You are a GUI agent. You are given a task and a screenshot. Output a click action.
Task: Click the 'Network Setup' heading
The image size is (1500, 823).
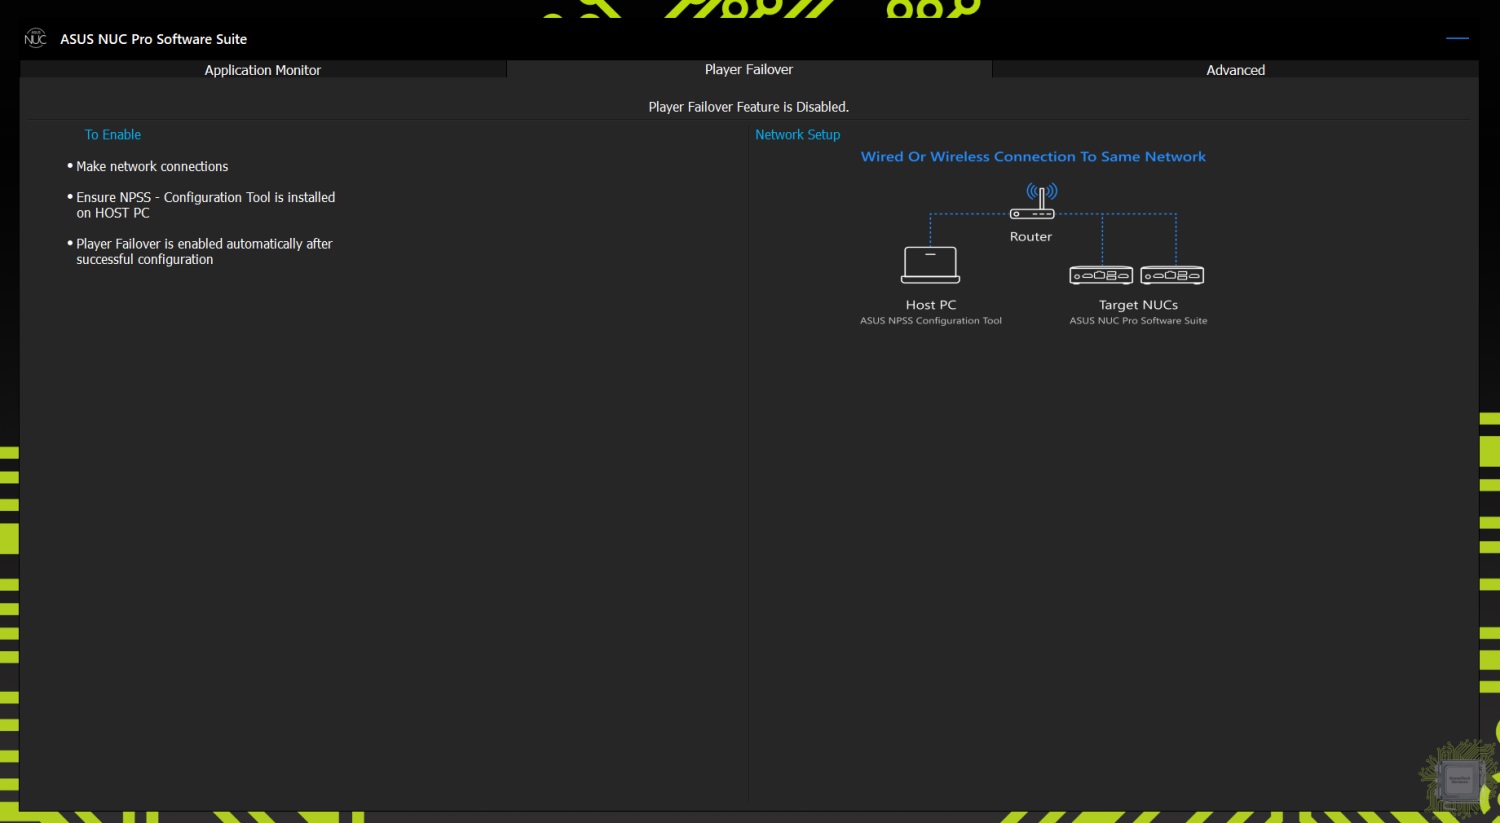[x=797, y=134]
